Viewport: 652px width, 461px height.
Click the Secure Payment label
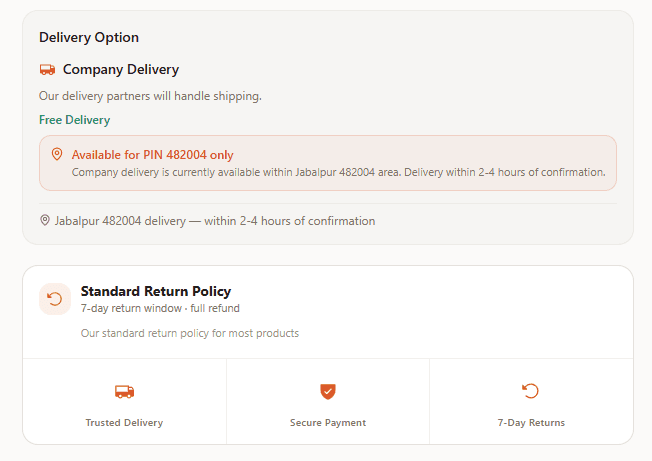pyautogui.click(x=328, y=423)
